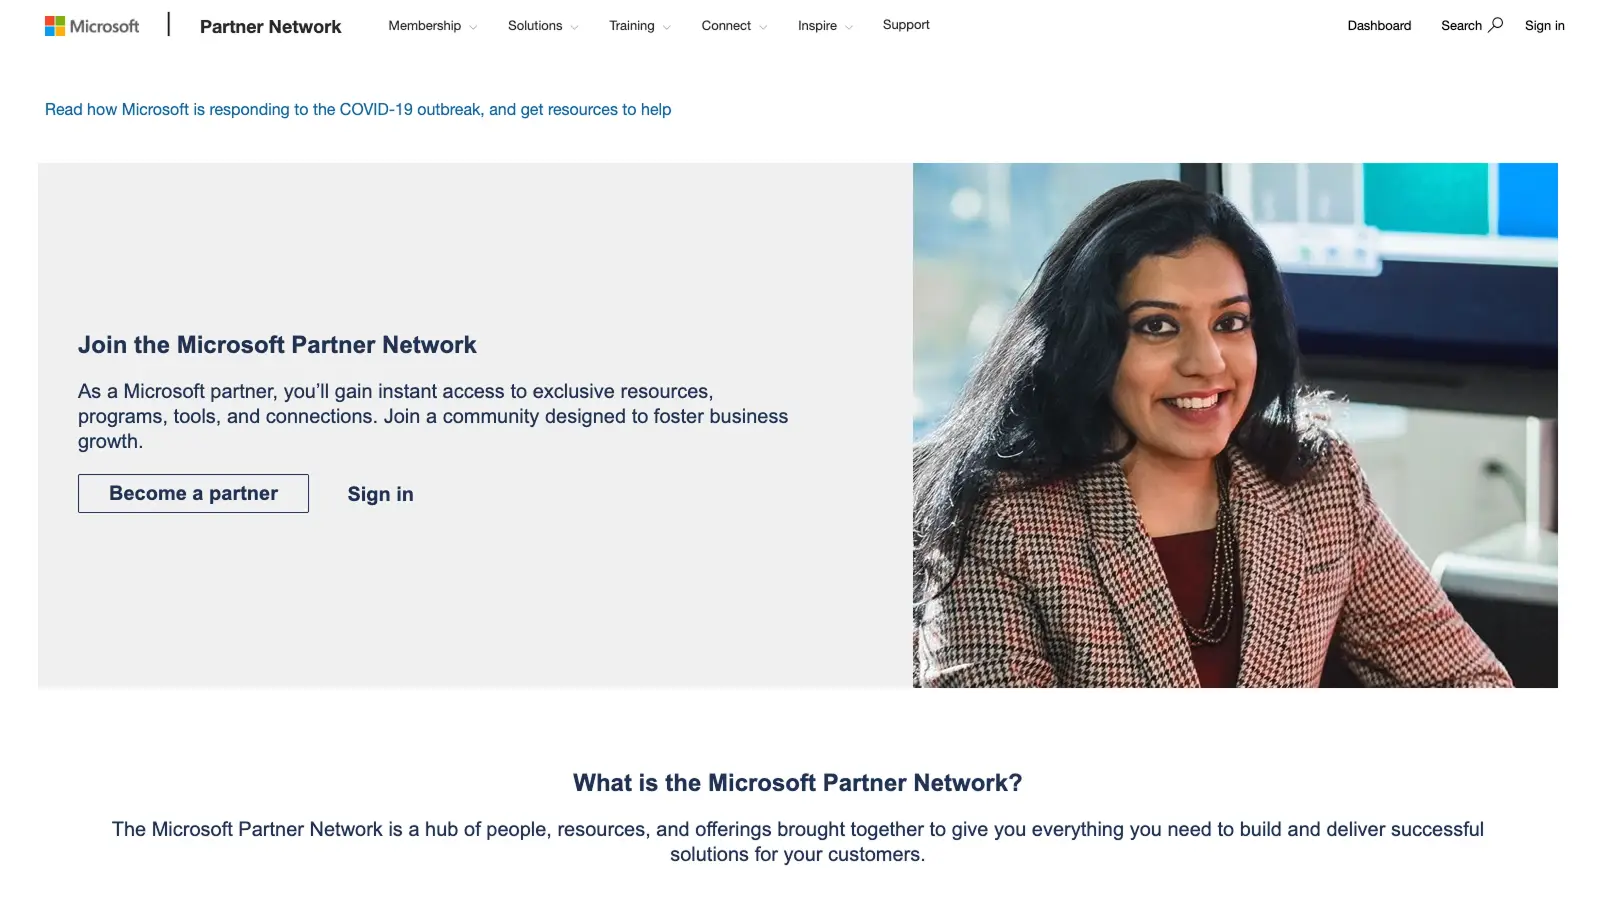Click the What is the Microsoft Partner Network heading
Screen dimensions: 1600x900
pos(797,783)
